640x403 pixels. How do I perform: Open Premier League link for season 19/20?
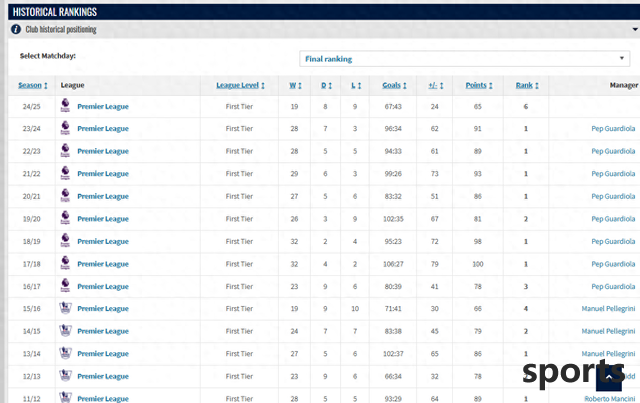[x=103, y=219]
